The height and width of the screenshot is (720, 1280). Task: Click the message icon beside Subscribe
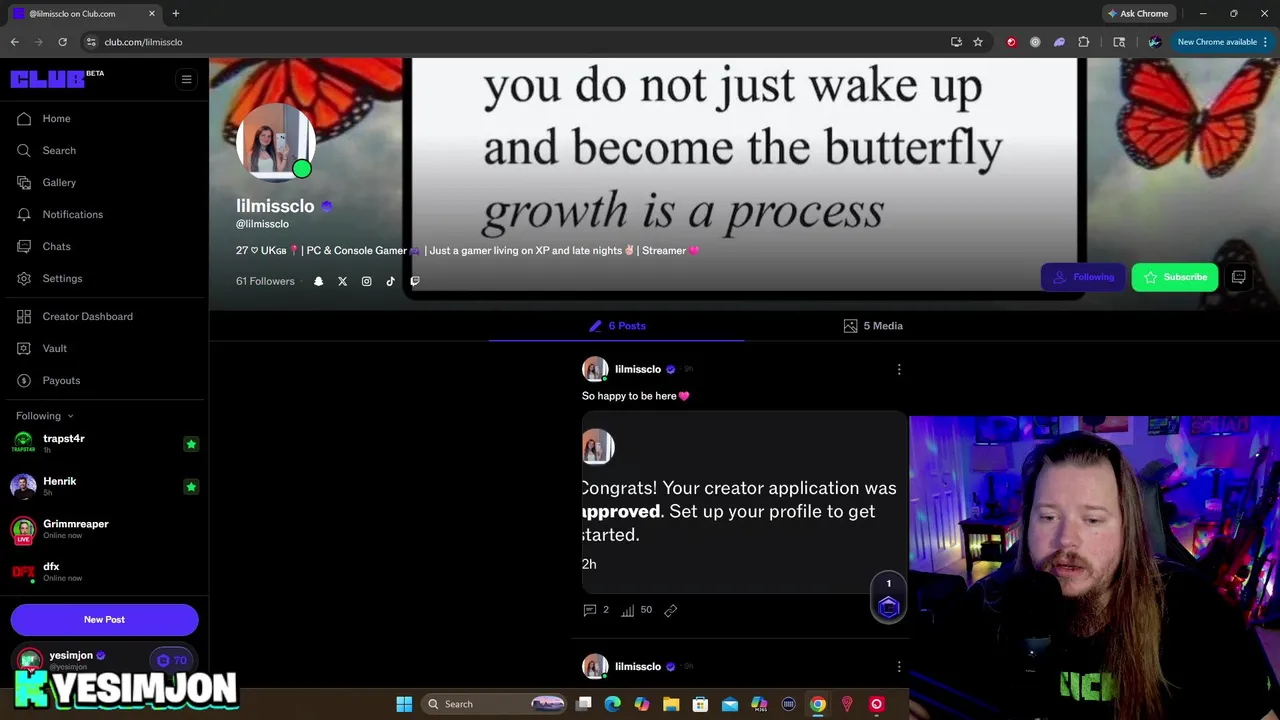[x=1238, y=277]
